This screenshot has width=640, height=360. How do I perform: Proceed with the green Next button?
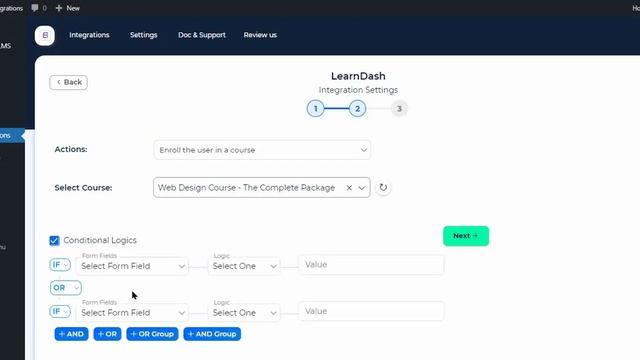pyautogui.click(x=466, y=236)
